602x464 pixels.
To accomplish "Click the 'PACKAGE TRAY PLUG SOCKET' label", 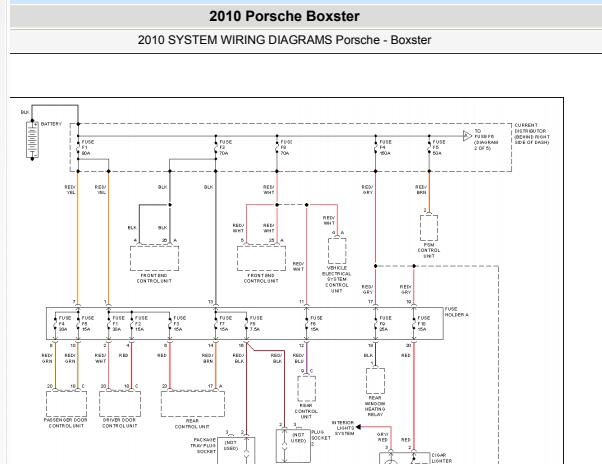I will (203, 446).
